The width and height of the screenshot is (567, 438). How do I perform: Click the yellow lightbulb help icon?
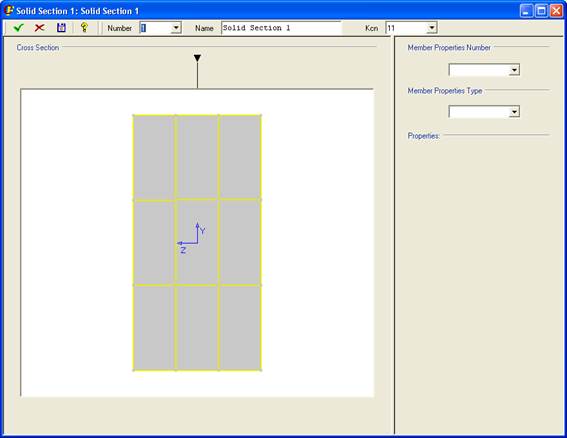click(x=84, y=27)
